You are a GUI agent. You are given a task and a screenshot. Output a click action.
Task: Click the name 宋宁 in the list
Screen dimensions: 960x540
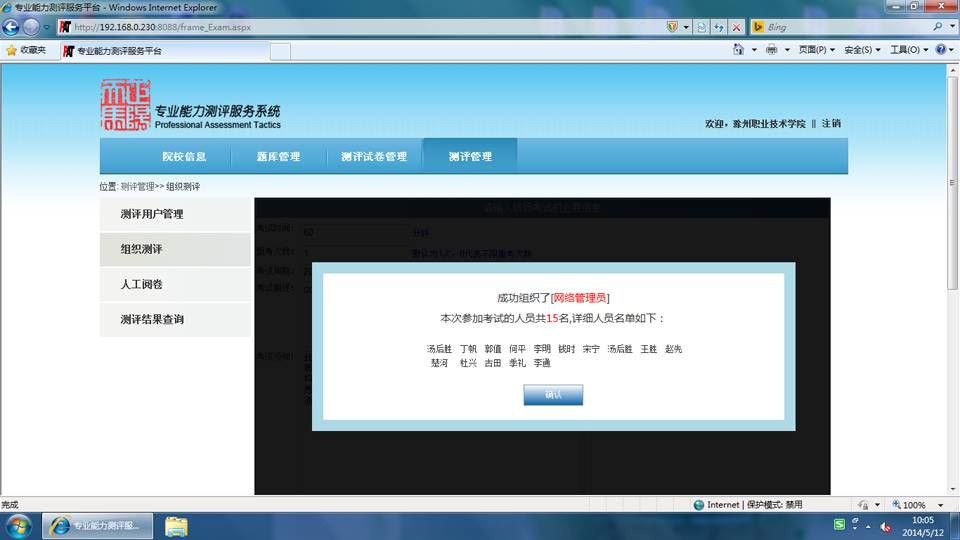(591, 349)
